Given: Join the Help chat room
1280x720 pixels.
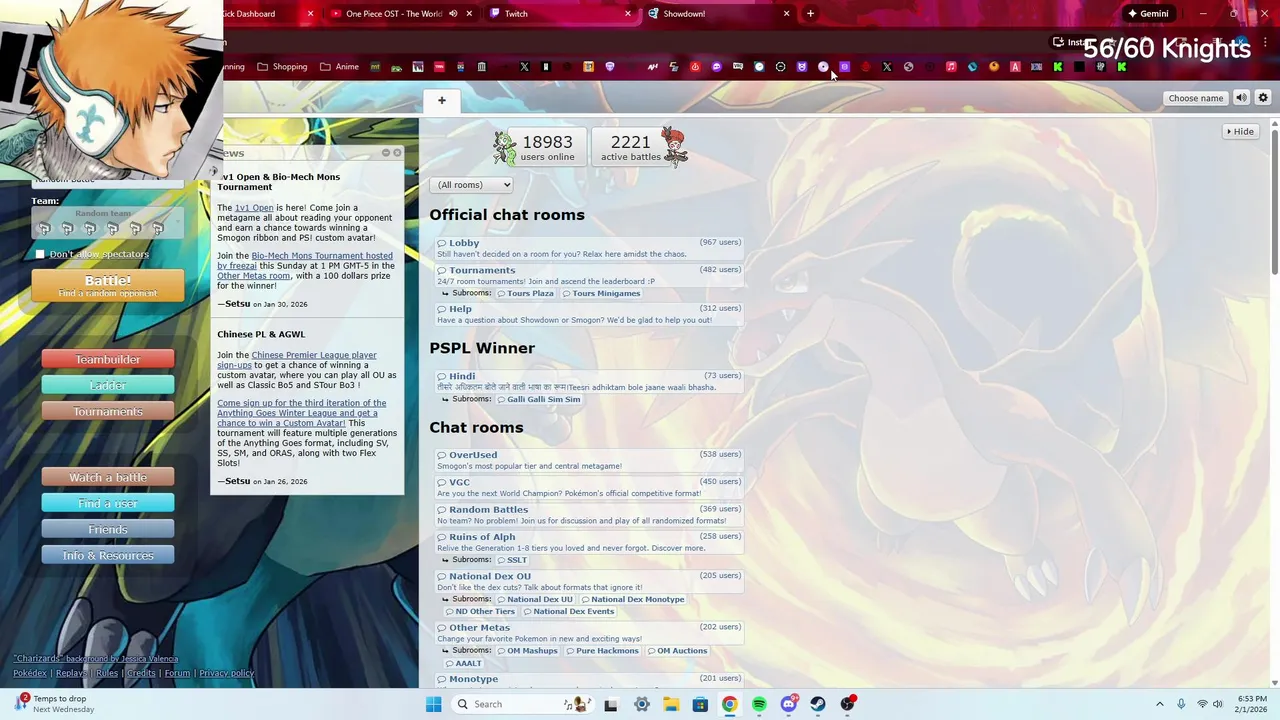Looking at the screenshot, I should pos(588,314).
